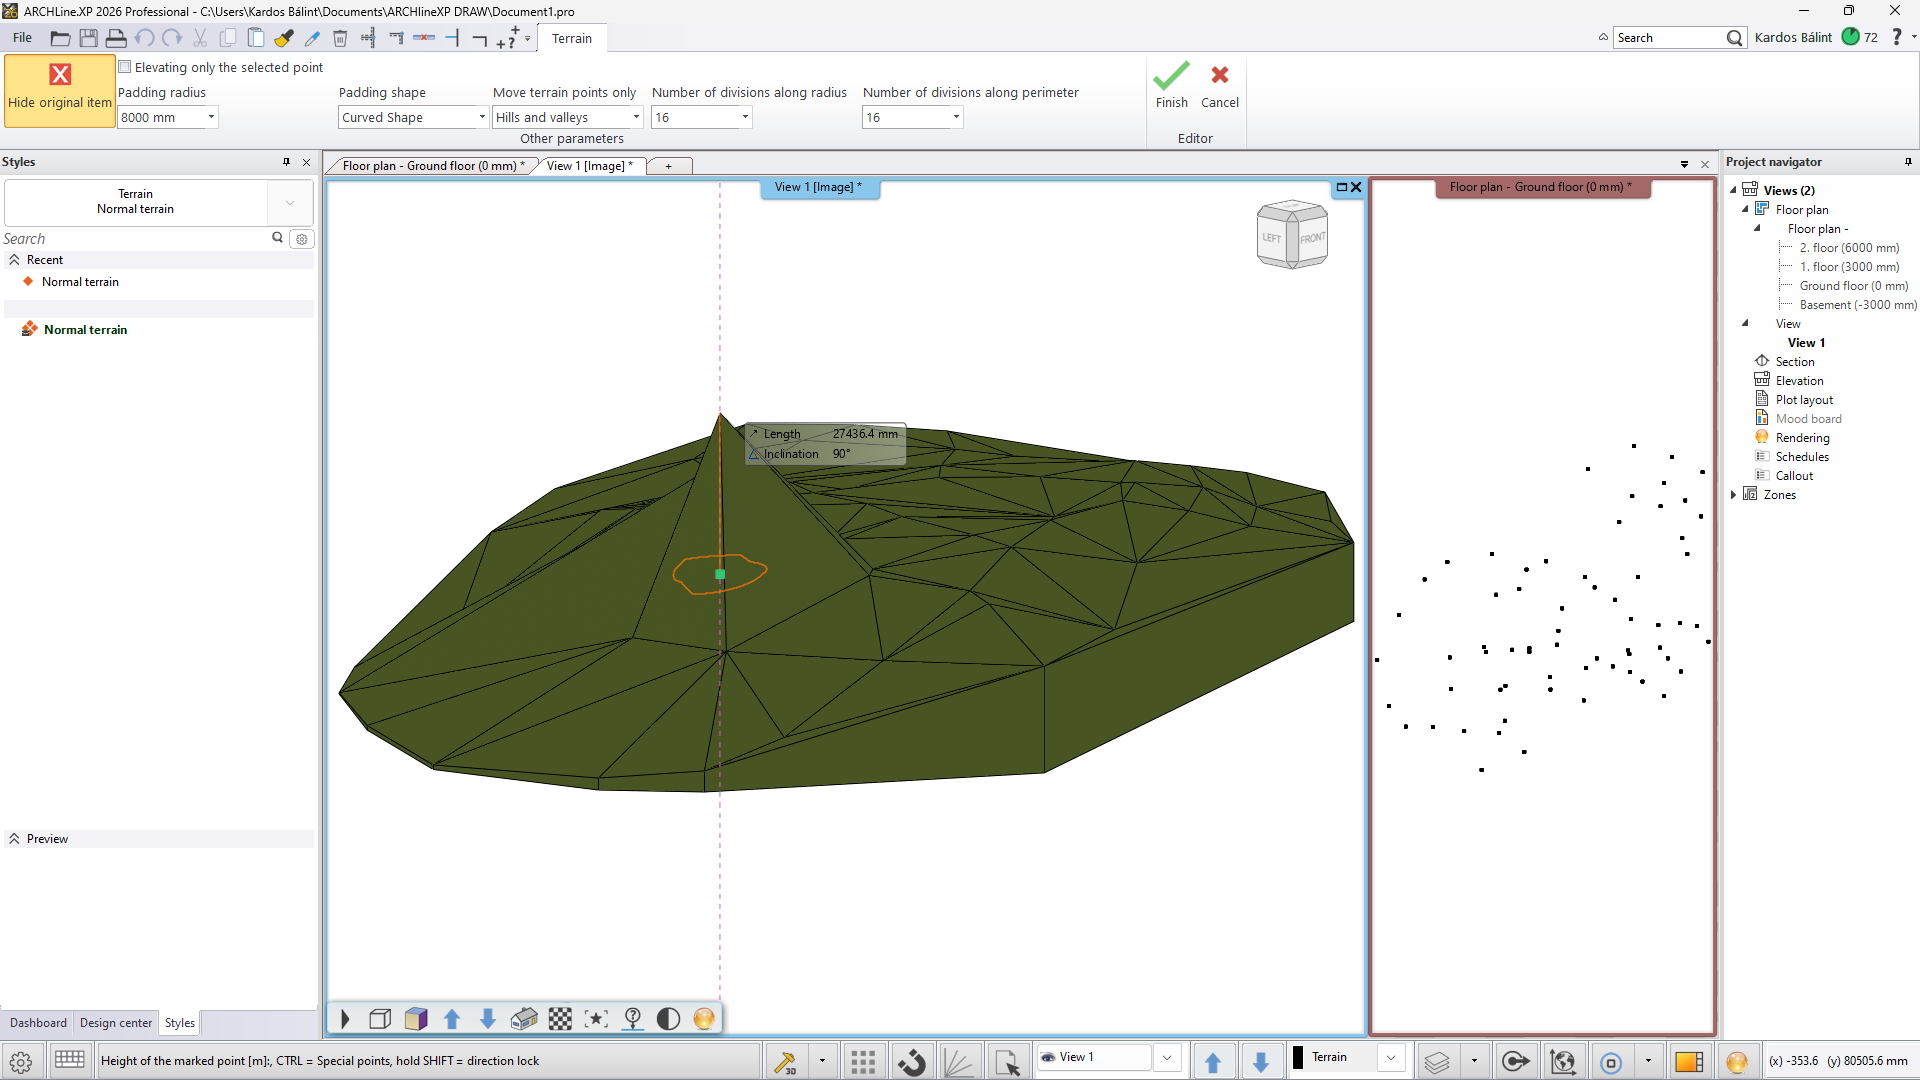Select Section in Project navigator
Image resolution: width=1920 pixels, height=1080 pixels.
(x=1794, y=362)
